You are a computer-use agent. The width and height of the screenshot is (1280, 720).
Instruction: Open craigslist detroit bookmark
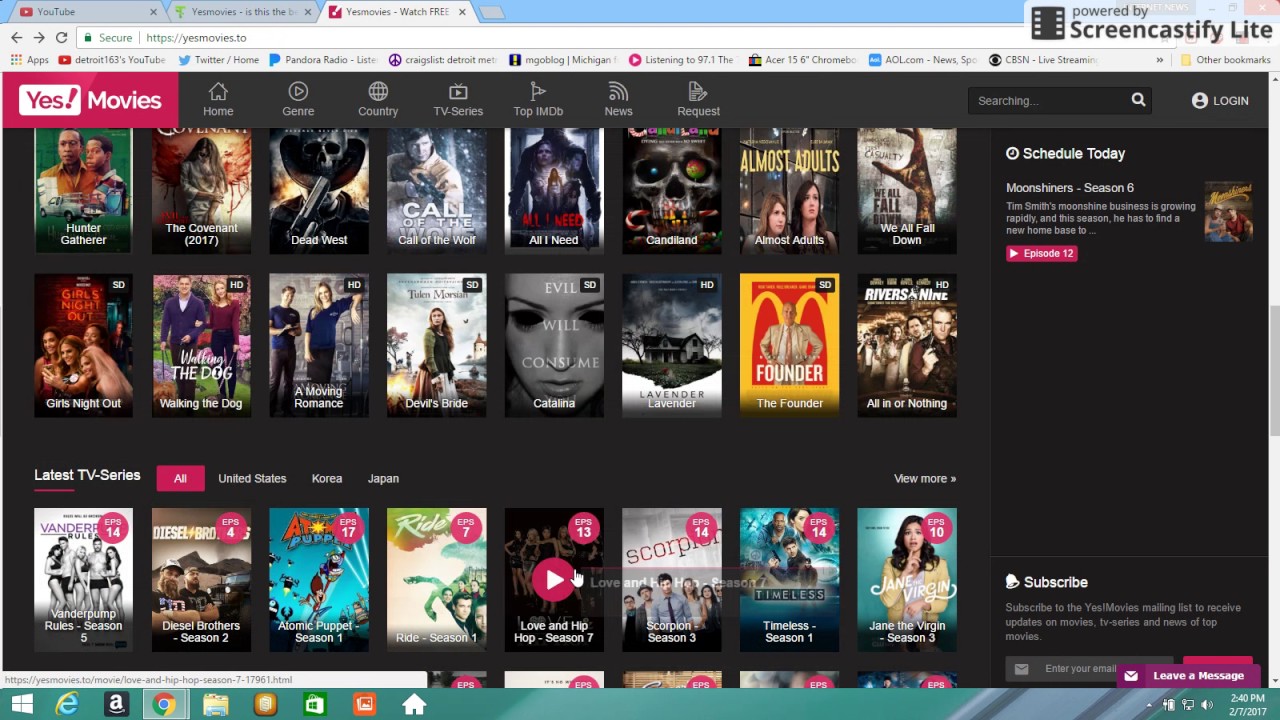click(442, 60)
